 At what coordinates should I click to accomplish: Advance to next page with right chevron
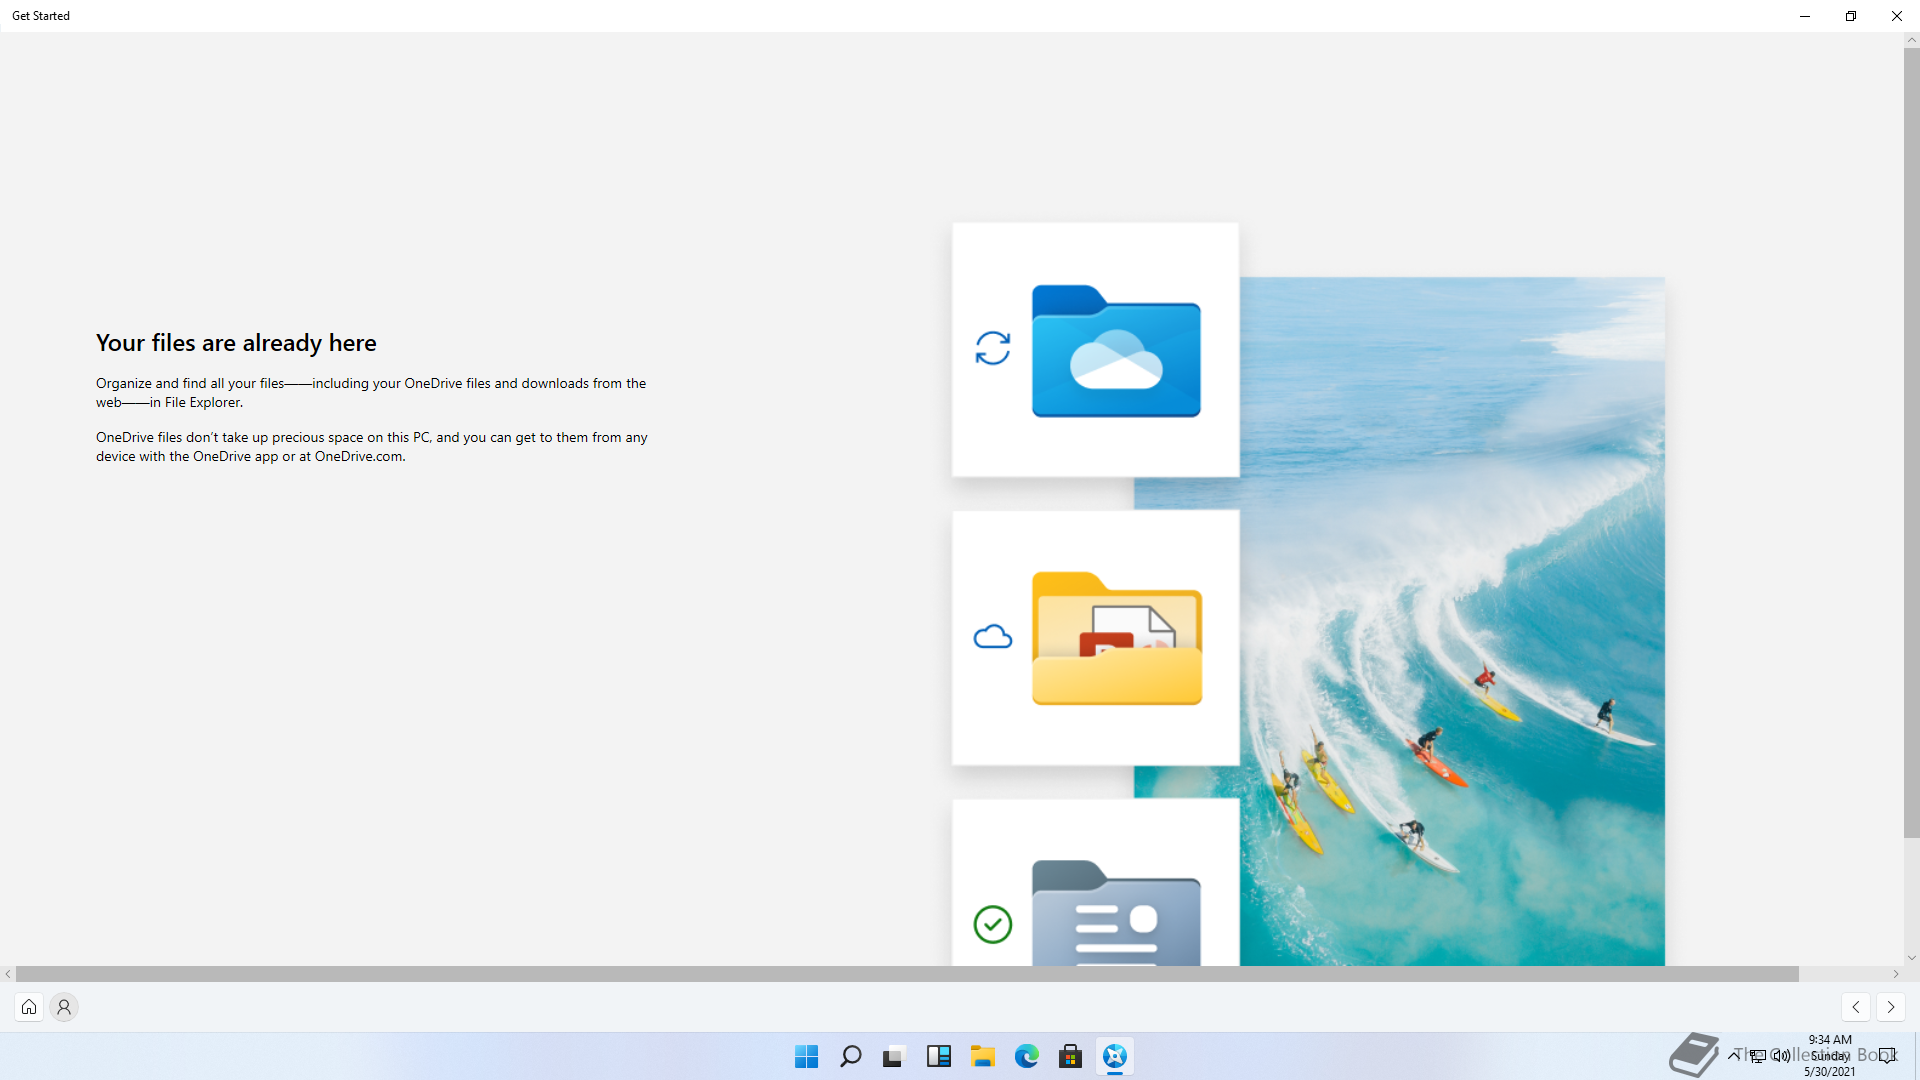click(x=1891, y=1007)
